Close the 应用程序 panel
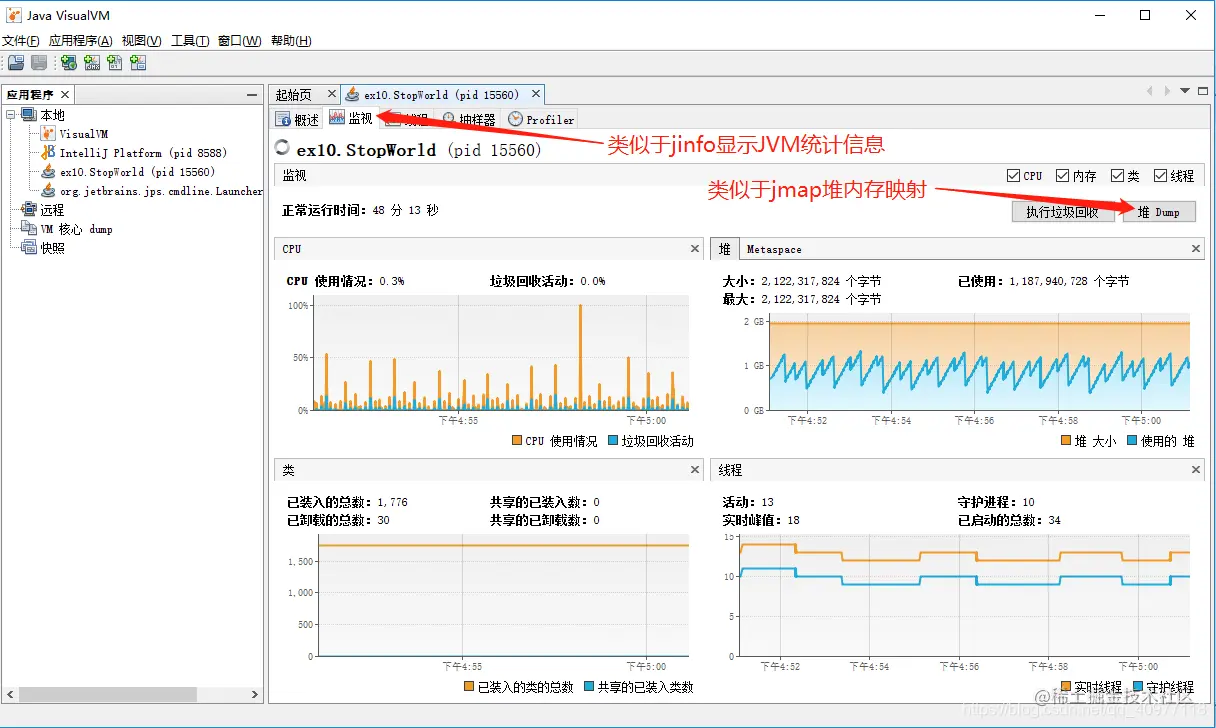The height and width of the screenshot is (728, 1216). pyautogui.click(x=65, y=95)
